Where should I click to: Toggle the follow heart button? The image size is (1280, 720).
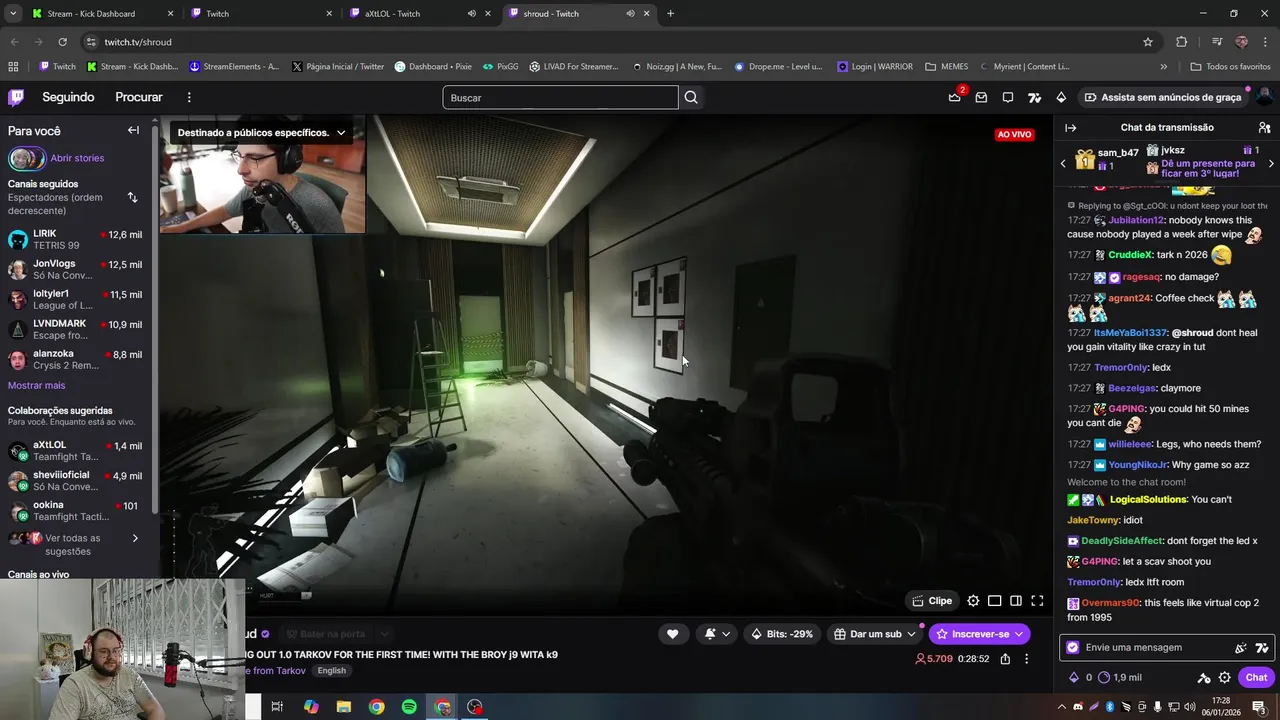(x=672, y=634)
